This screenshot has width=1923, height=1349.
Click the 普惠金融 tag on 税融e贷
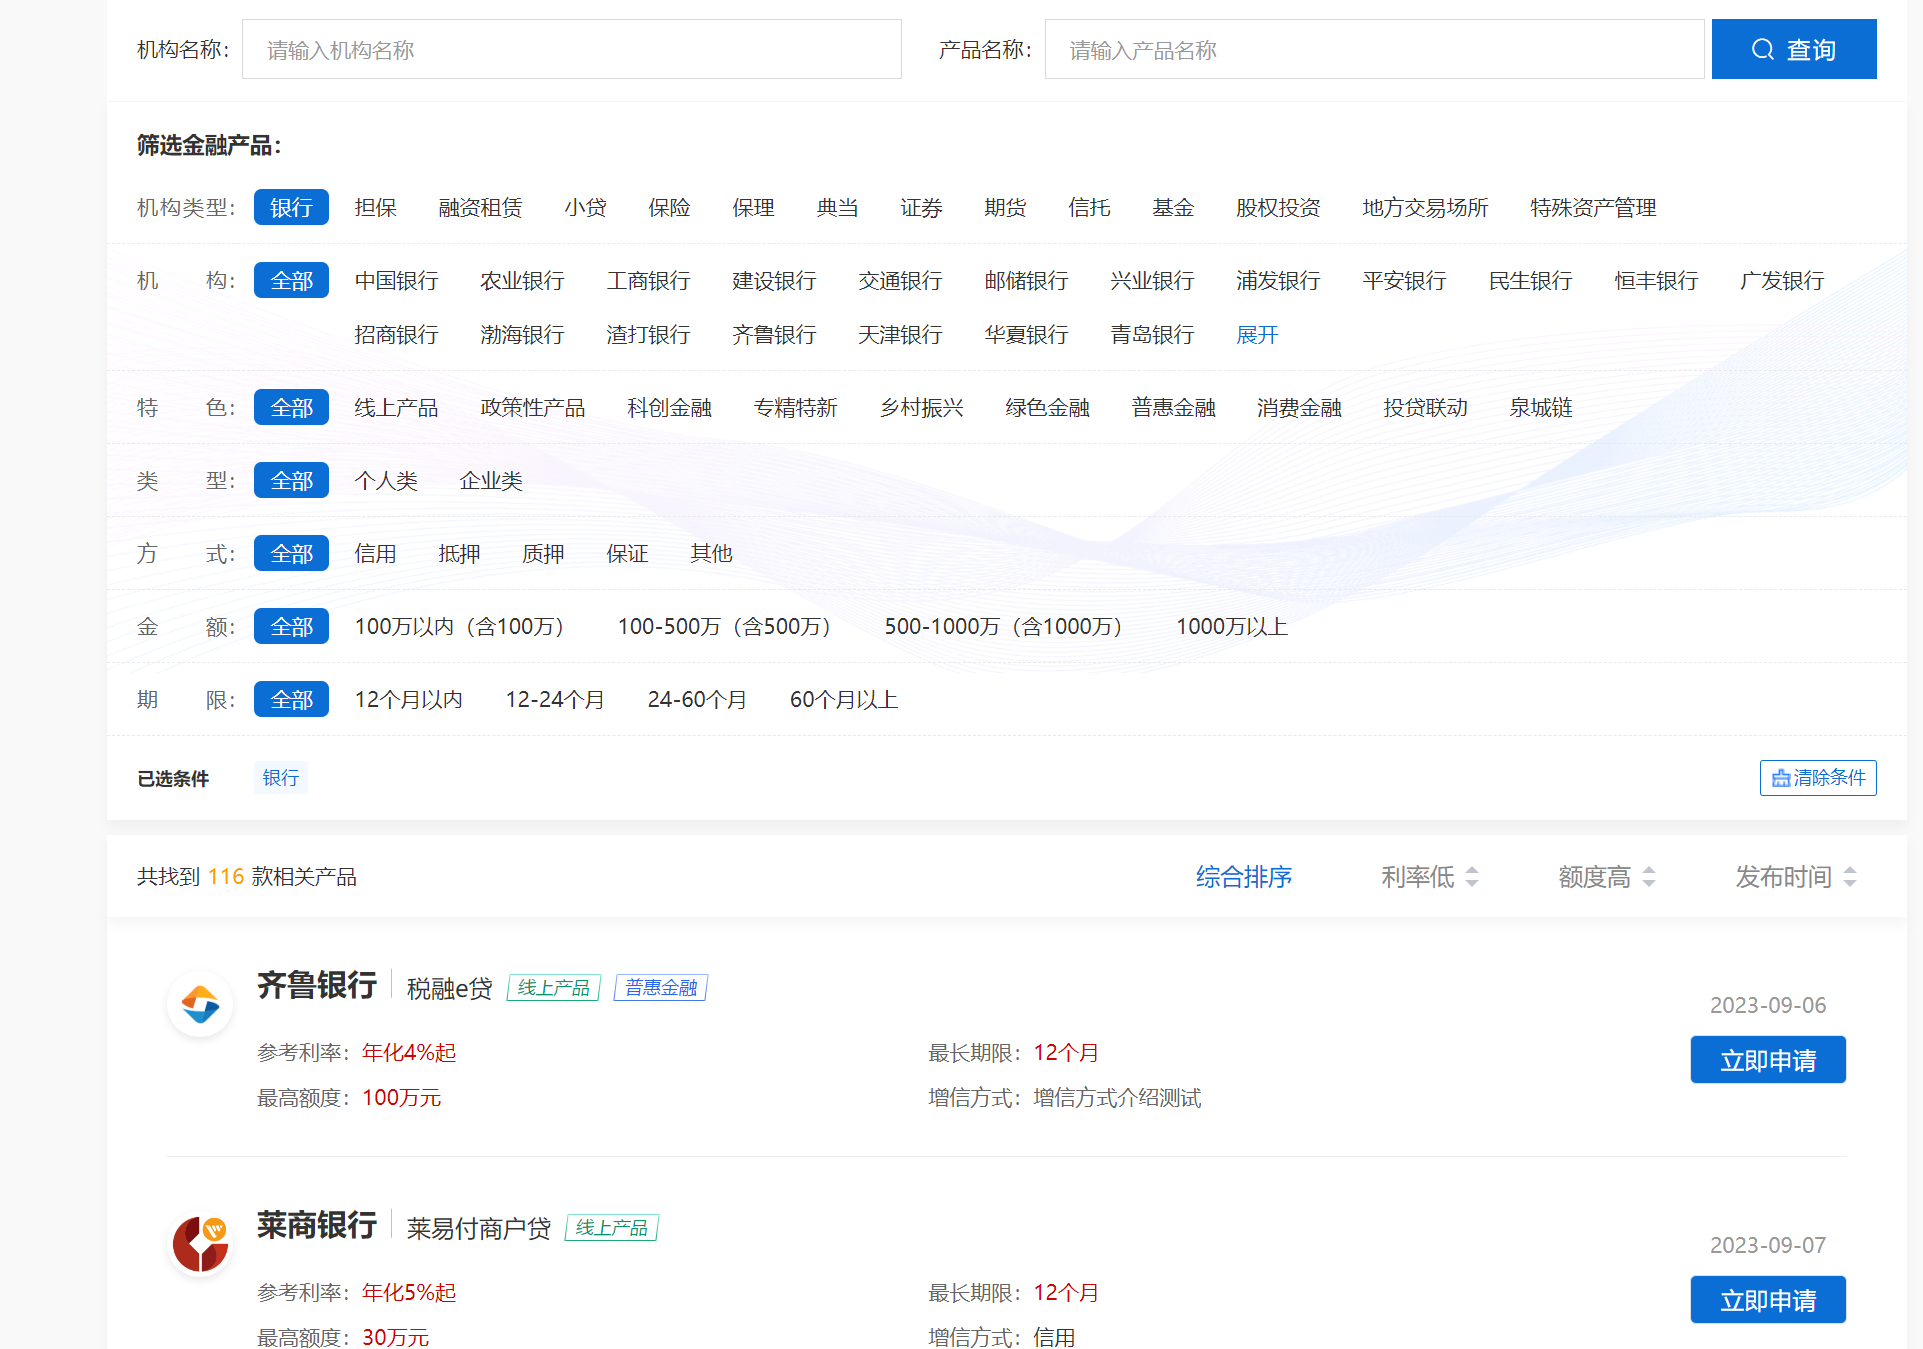(x=661, y=988)
